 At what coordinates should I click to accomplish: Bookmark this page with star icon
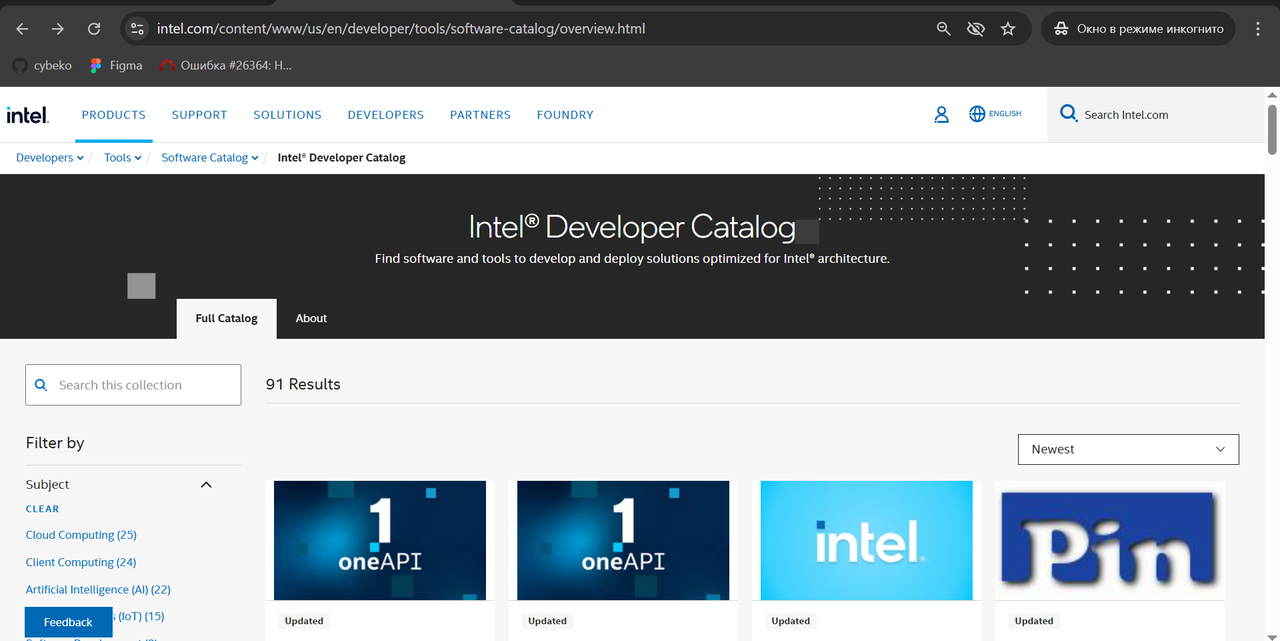pyautogui.click(x=1008, y=29)
